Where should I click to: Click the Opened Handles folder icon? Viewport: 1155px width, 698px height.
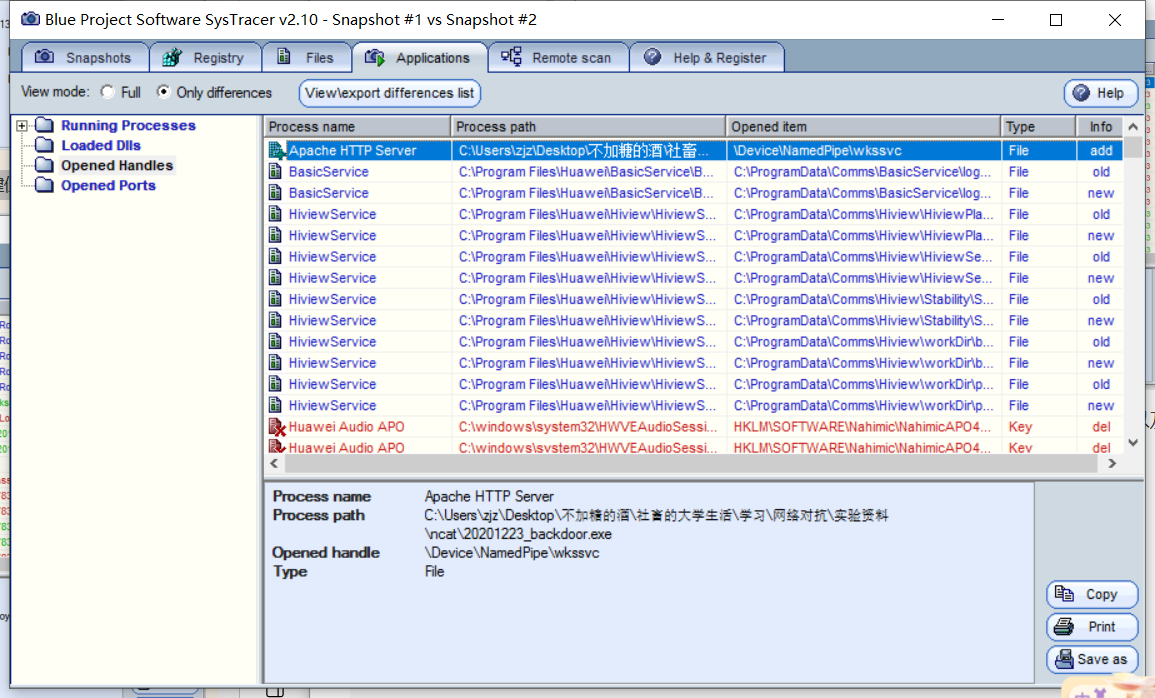point(45,164)
